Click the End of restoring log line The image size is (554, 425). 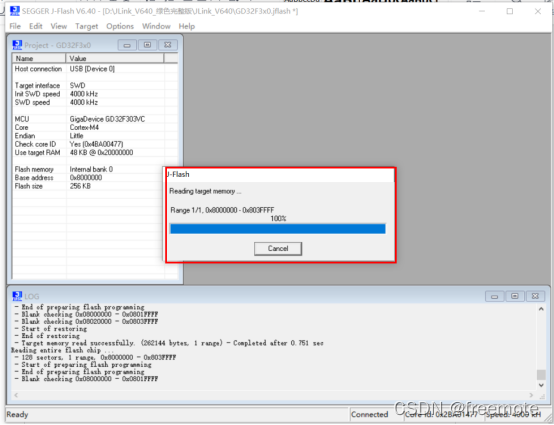tap(47, 336)
